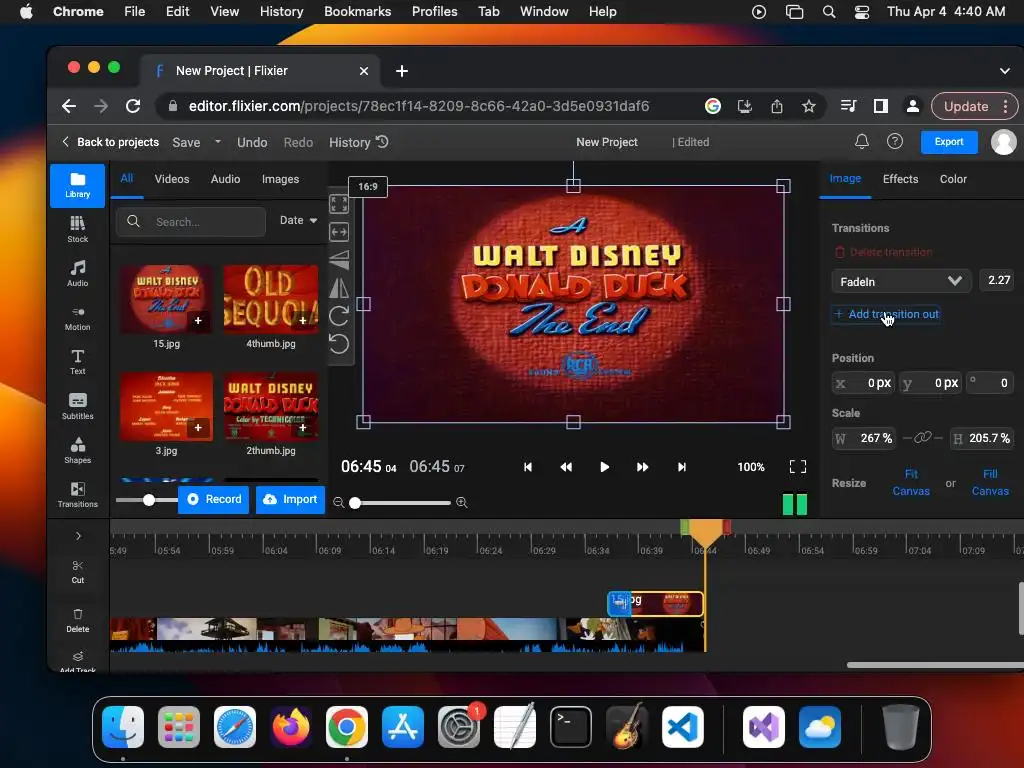Image resolution: width=1024 pixels, height=768 pixels.
Task: Open the Save options dropdown arrow
Action: click(x=217, y=142)
